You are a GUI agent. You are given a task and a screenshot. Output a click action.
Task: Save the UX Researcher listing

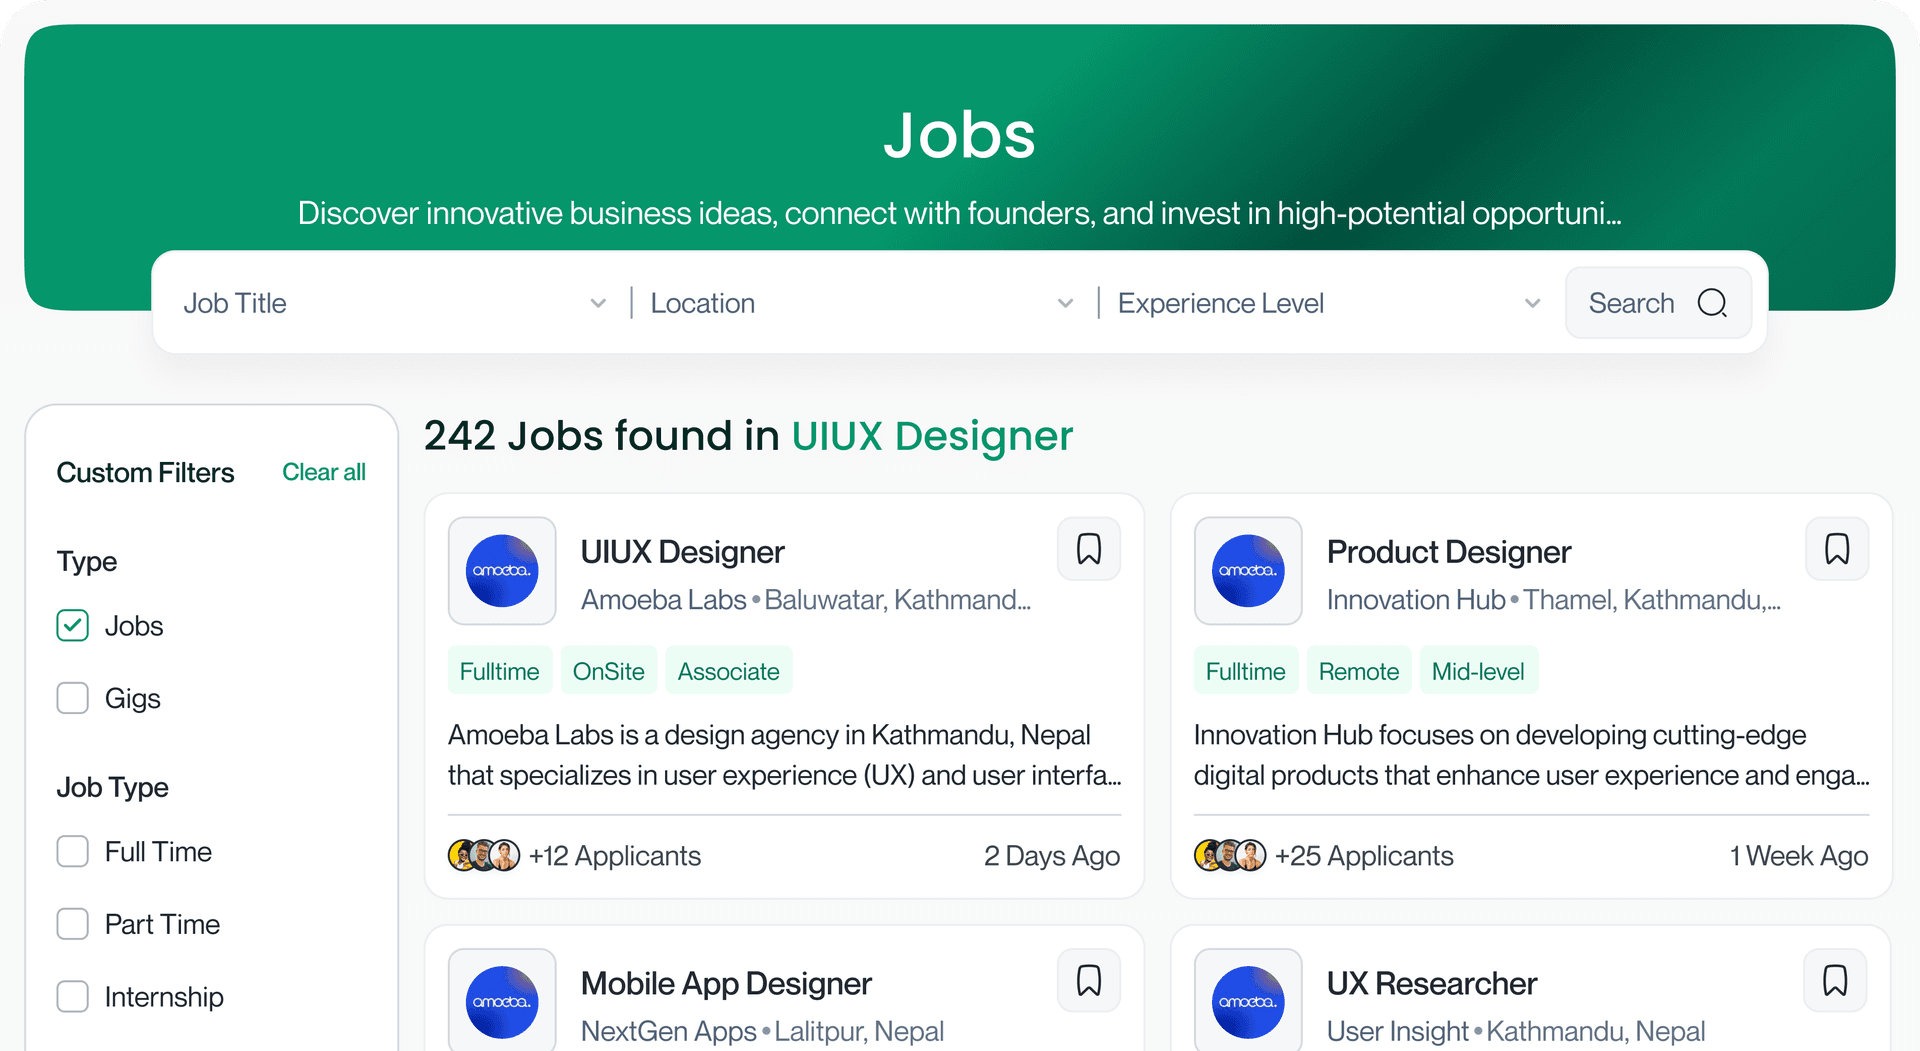pyautogui.click(x=1834, y=980)
